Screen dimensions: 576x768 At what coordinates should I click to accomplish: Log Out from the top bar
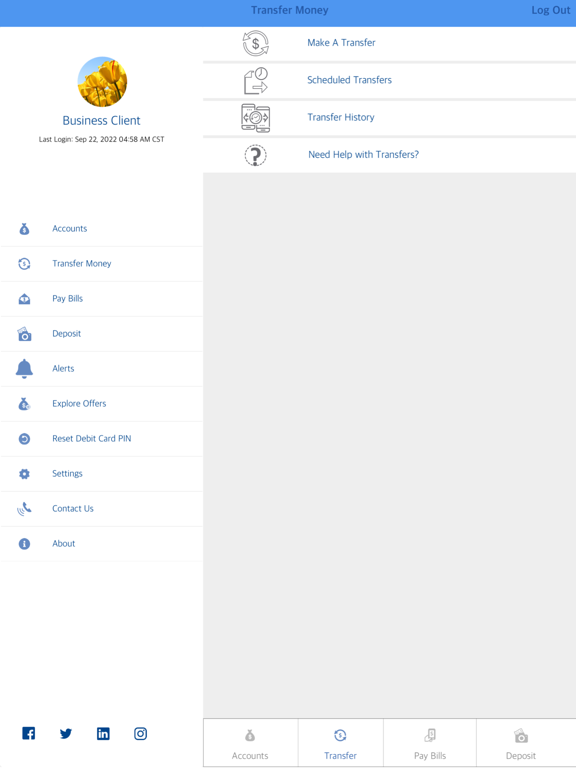pos(551,10)
